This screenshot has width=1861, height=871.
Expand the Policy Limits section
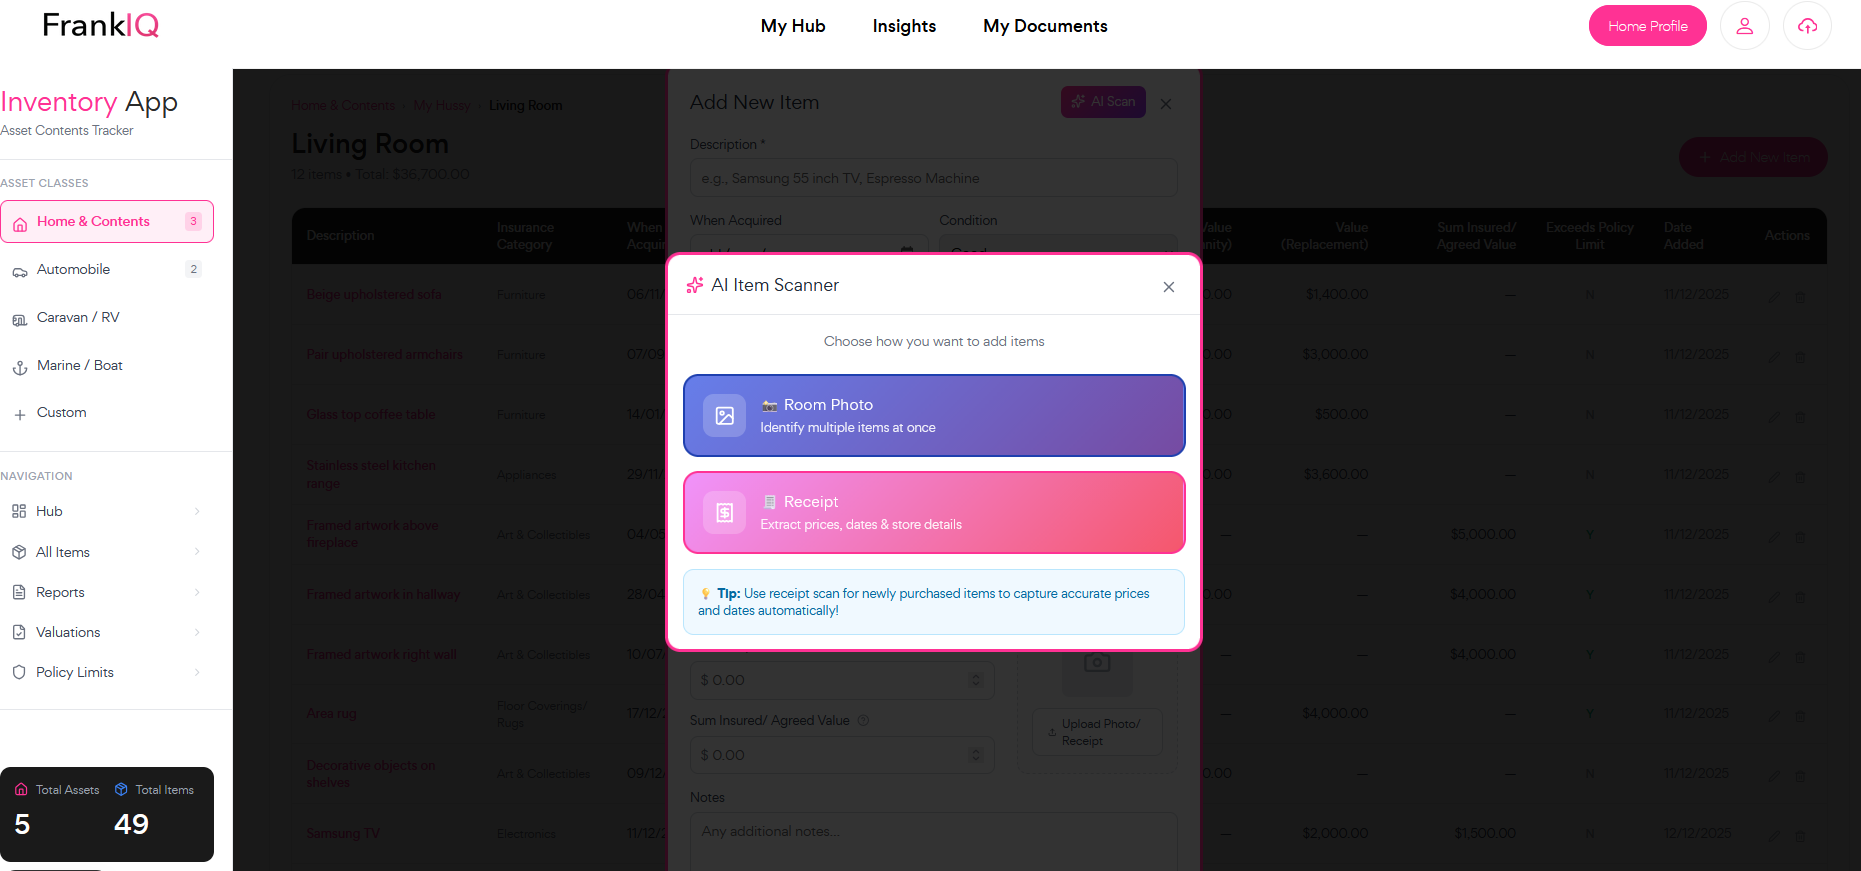(197, 672)
